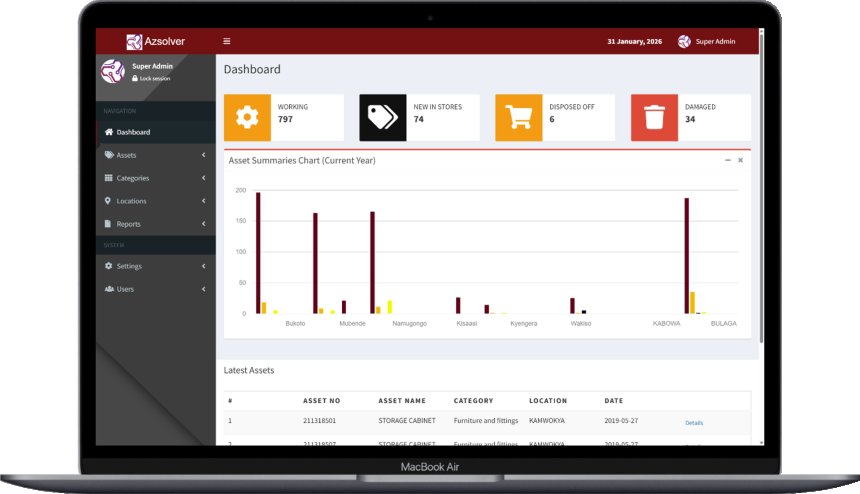Click the Damaged trash bin icon
Screen dimensions: 860x494
[x=654, y=117]
